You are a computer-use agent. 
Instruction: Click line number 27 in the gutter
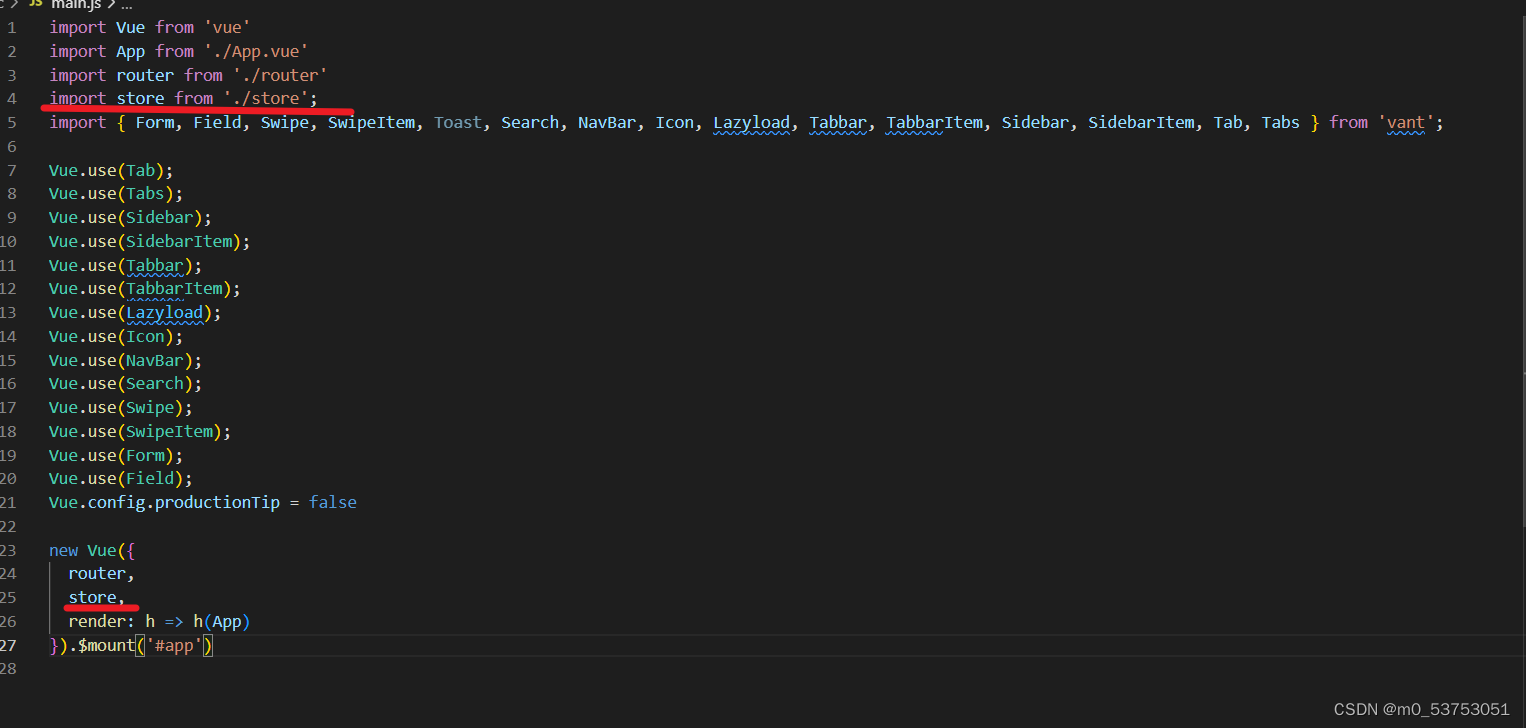click(x=11, y=645)
